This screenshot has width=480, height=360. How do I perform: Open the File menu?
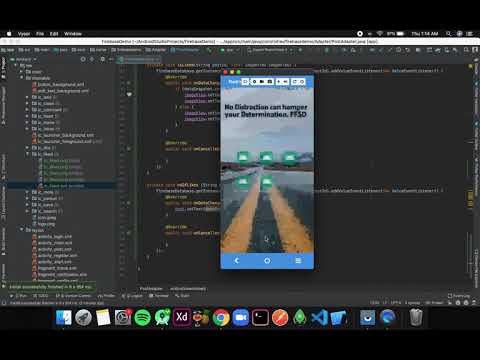(40, 34)
